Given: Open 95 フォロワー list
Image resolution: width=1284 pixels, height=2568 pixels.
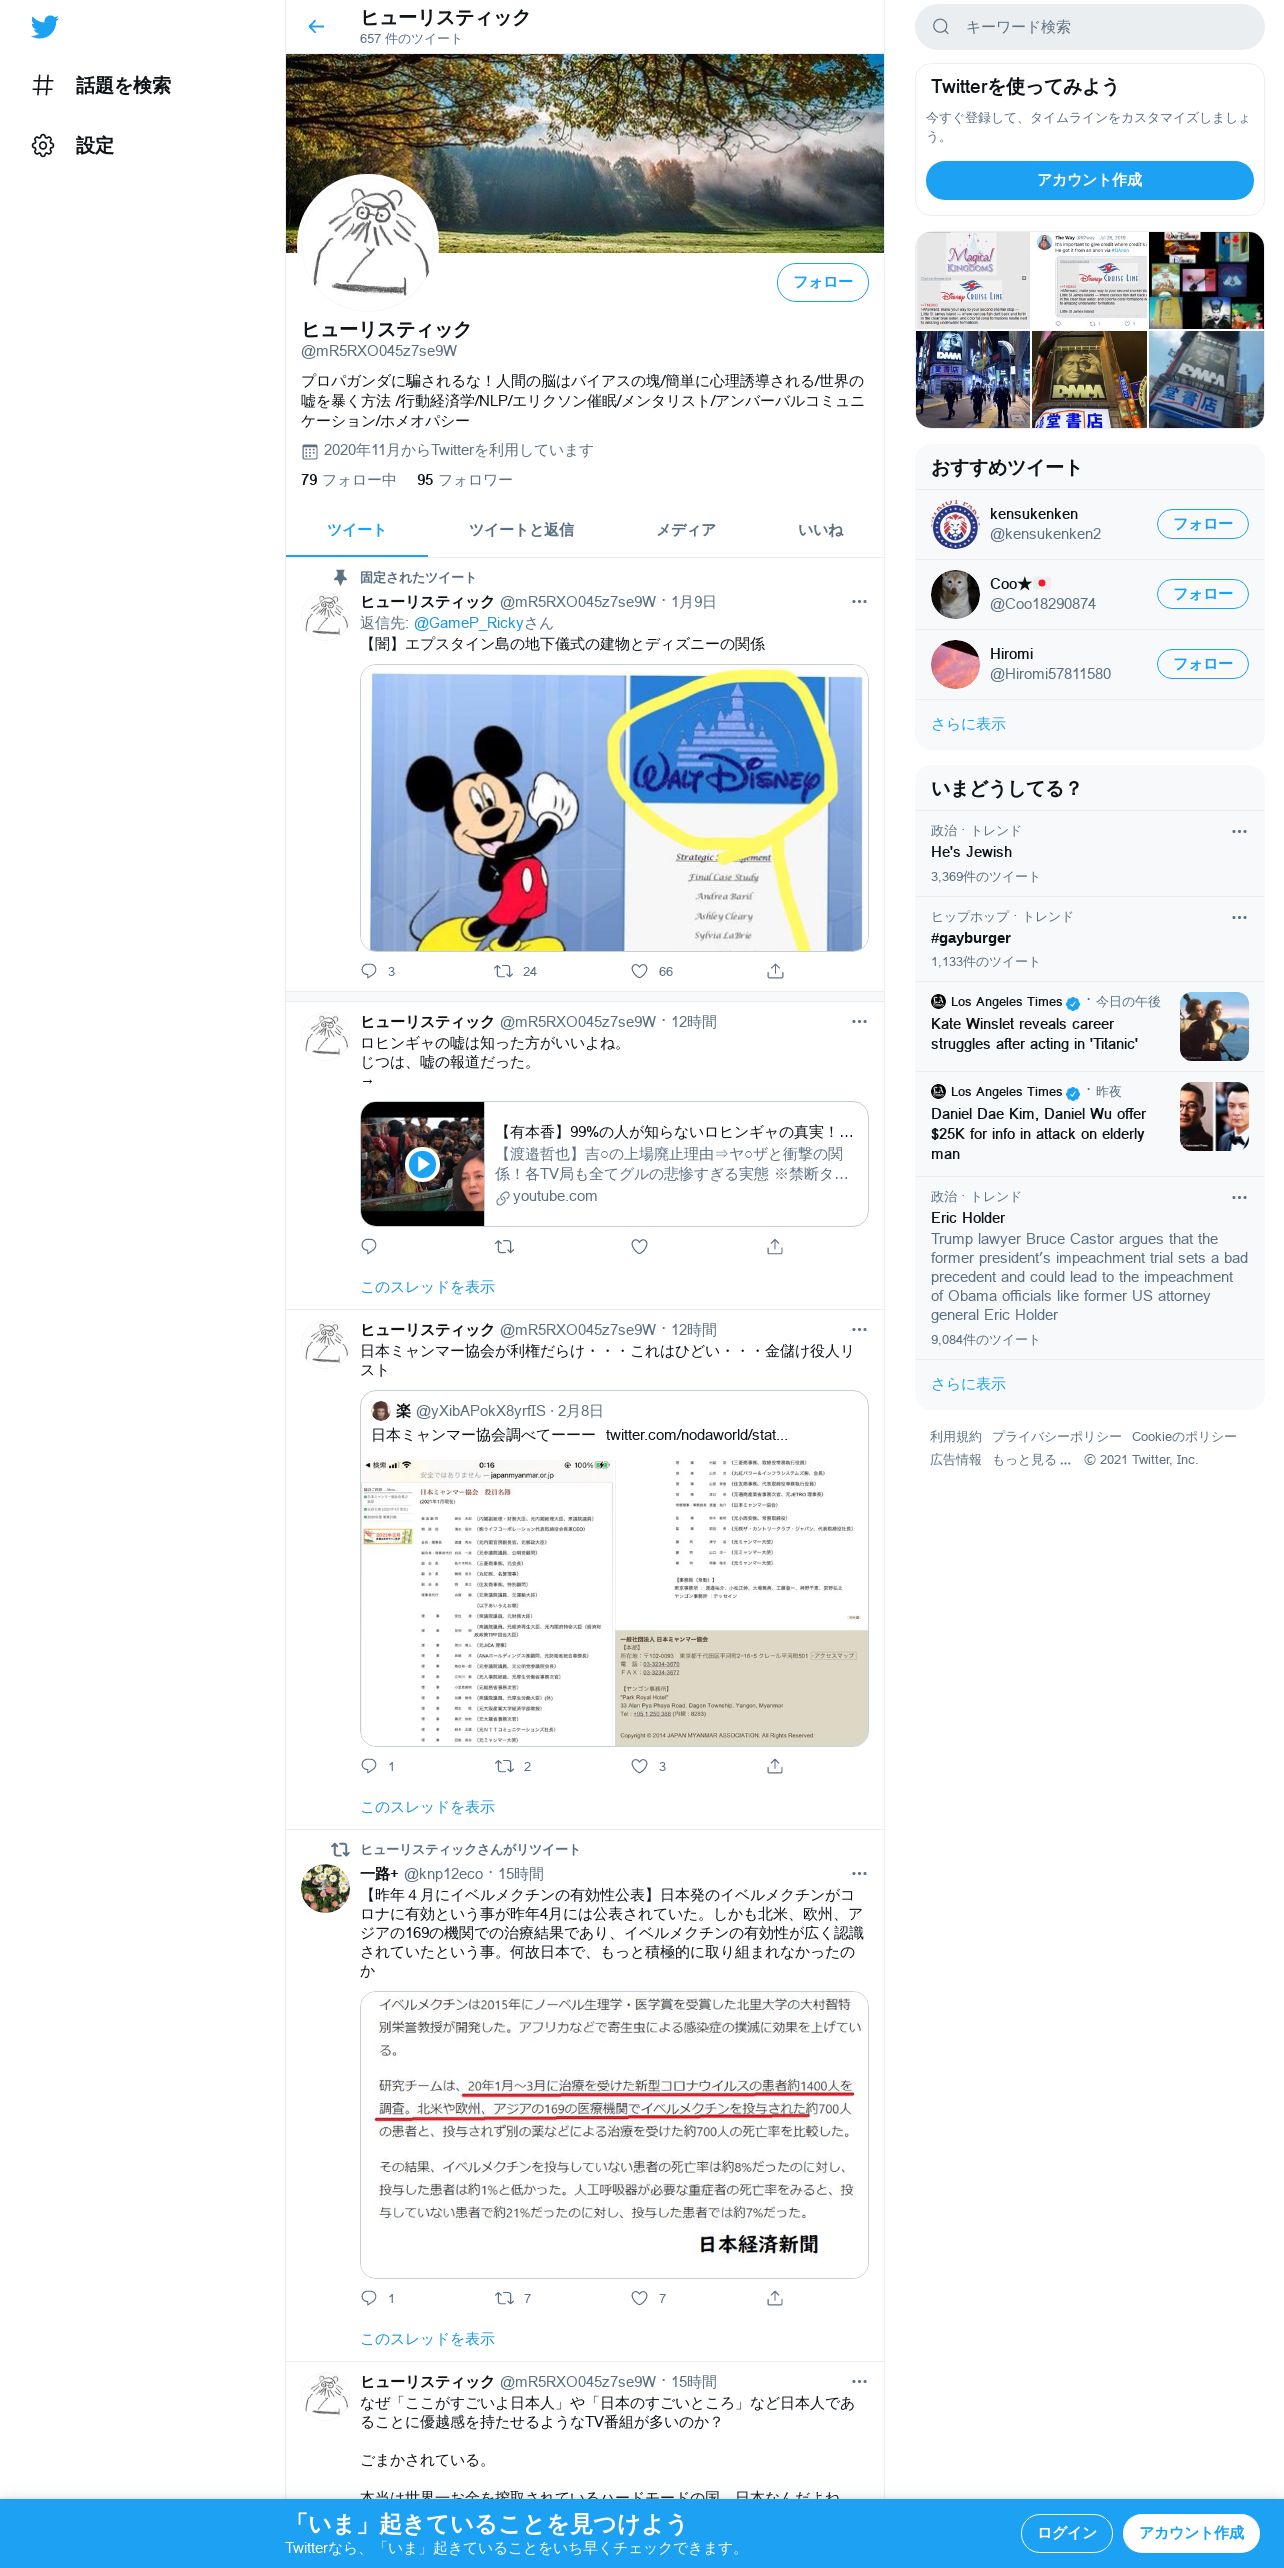Looking at the screenshot, I should [x=464, y=480].
